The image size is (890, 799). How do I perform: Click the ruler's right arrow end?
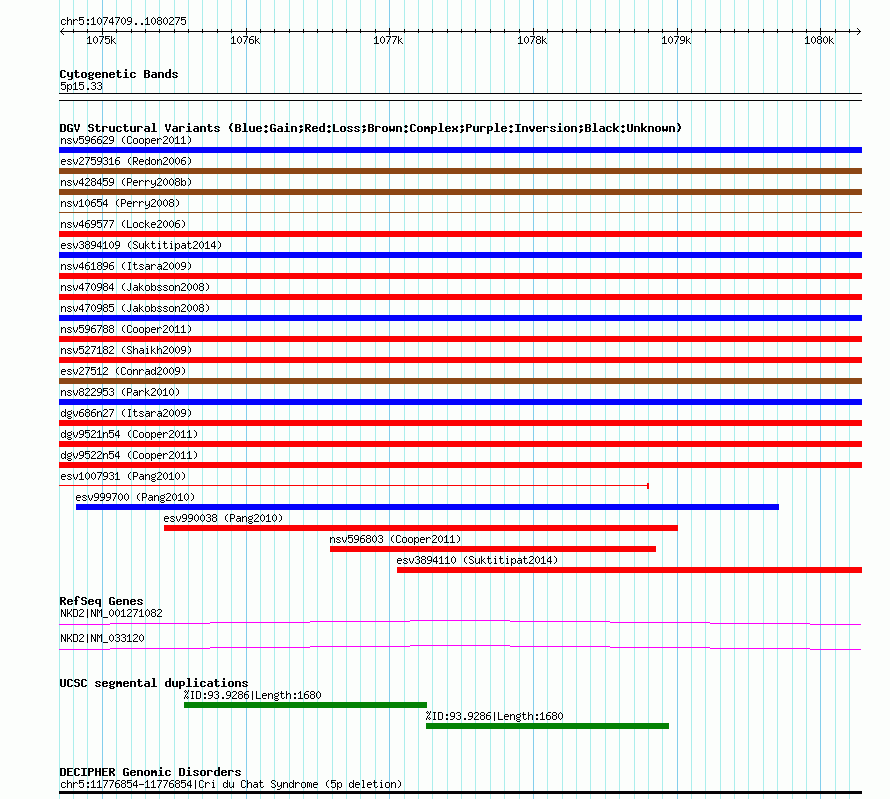click(x=859, y=31)
